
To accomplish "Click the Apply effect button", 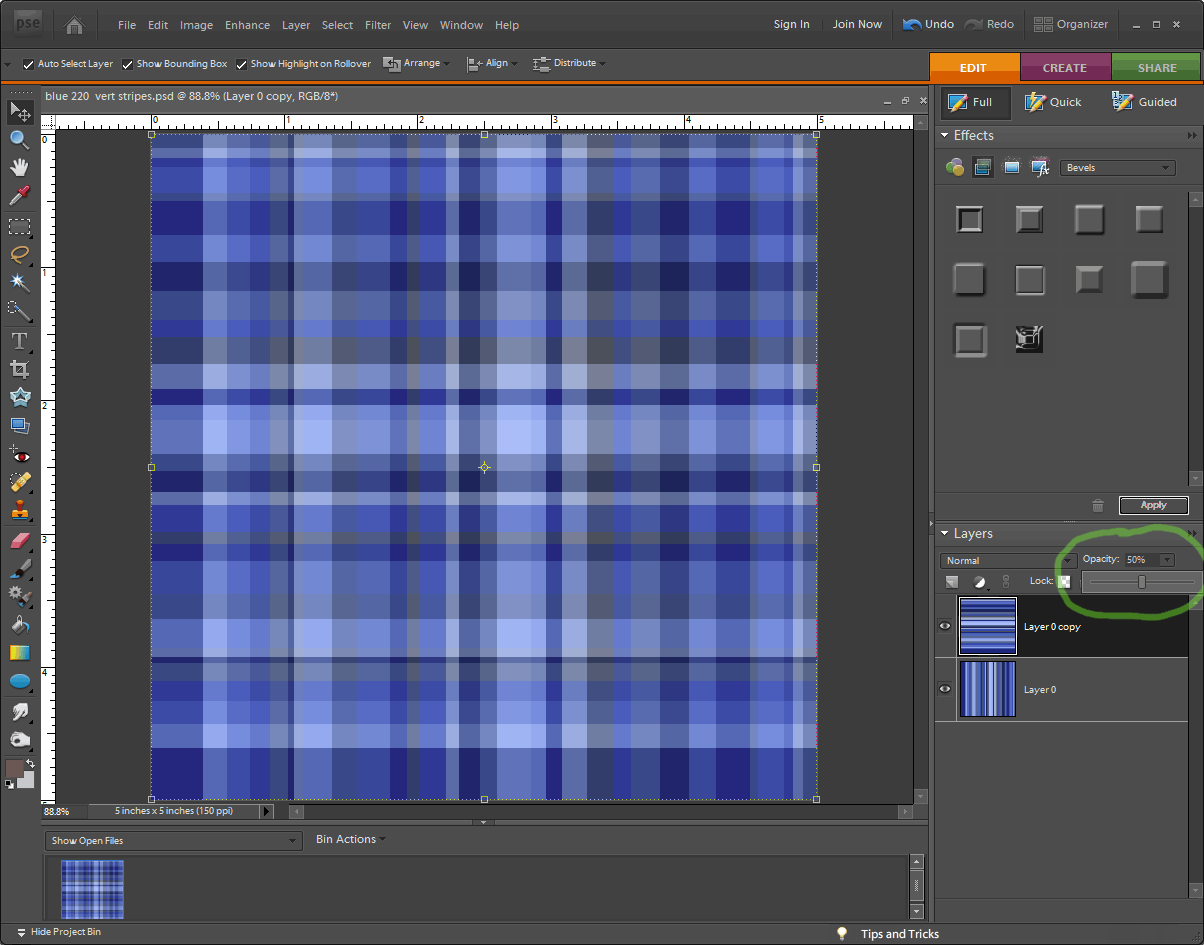I will point(1153,506).
